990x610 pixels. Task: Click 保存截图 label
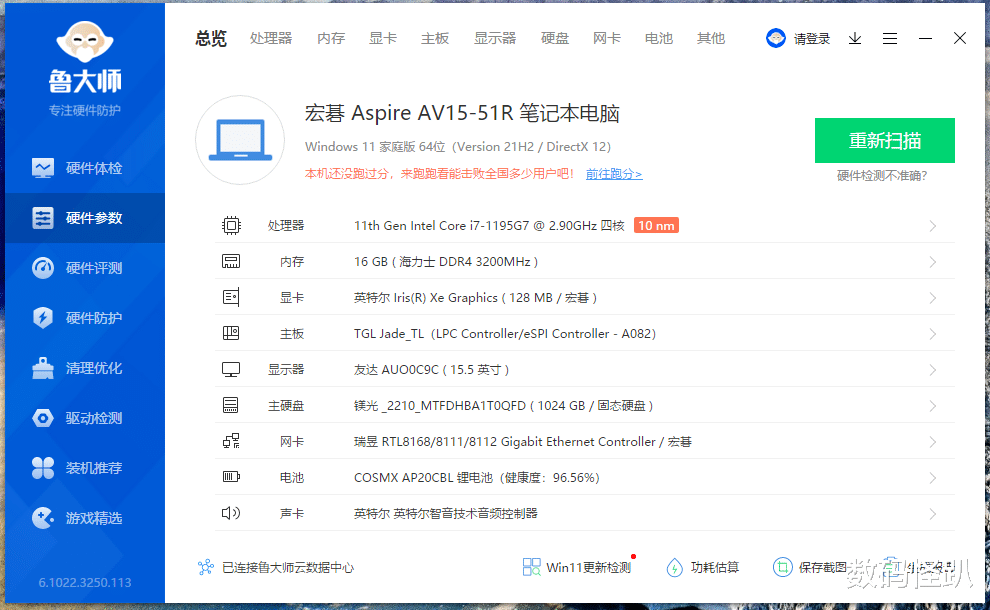coord(823,568)
